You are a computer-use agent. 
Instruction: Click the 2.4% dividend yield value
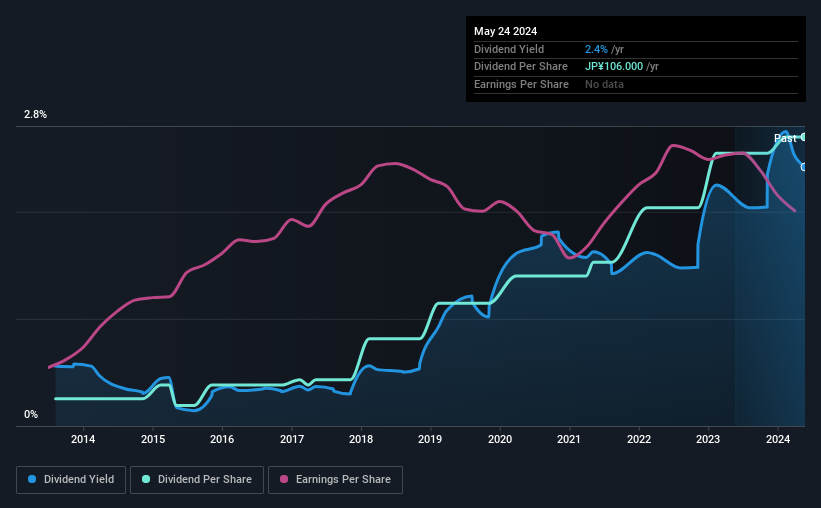[596, 49]
